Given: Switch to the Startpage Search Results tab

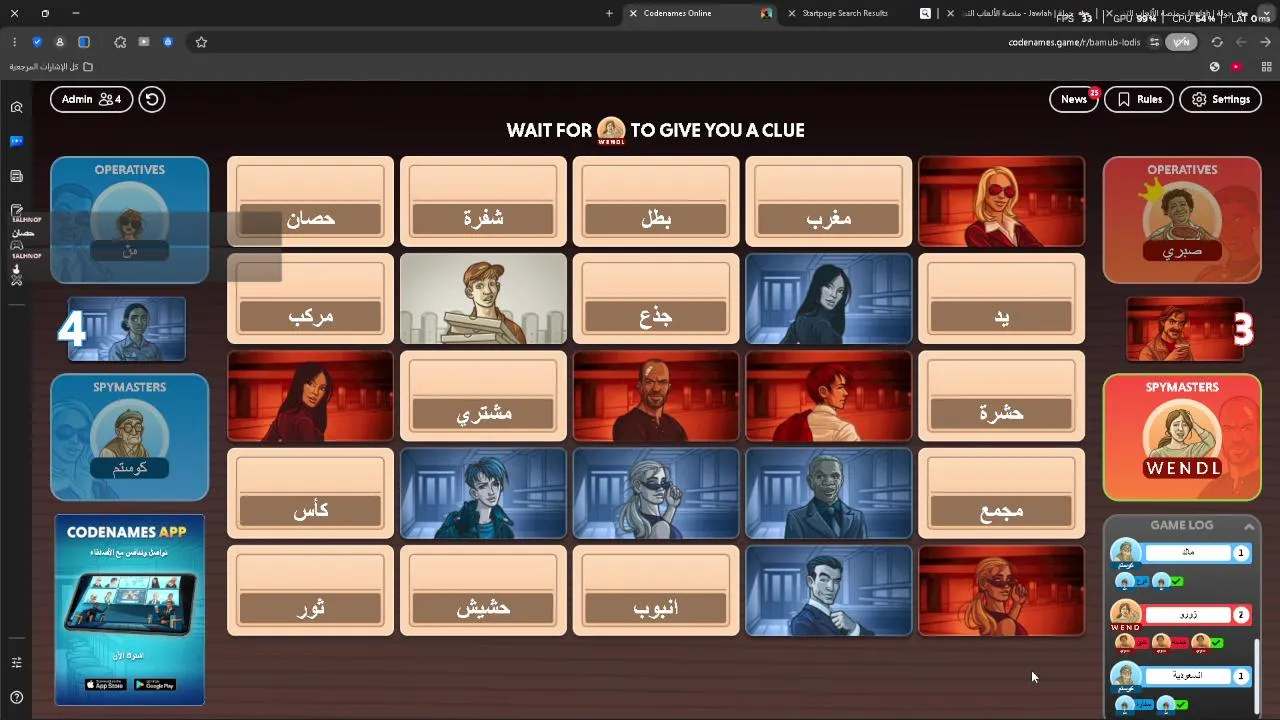Looking at the screenshot, I should [x=858, y=13].
